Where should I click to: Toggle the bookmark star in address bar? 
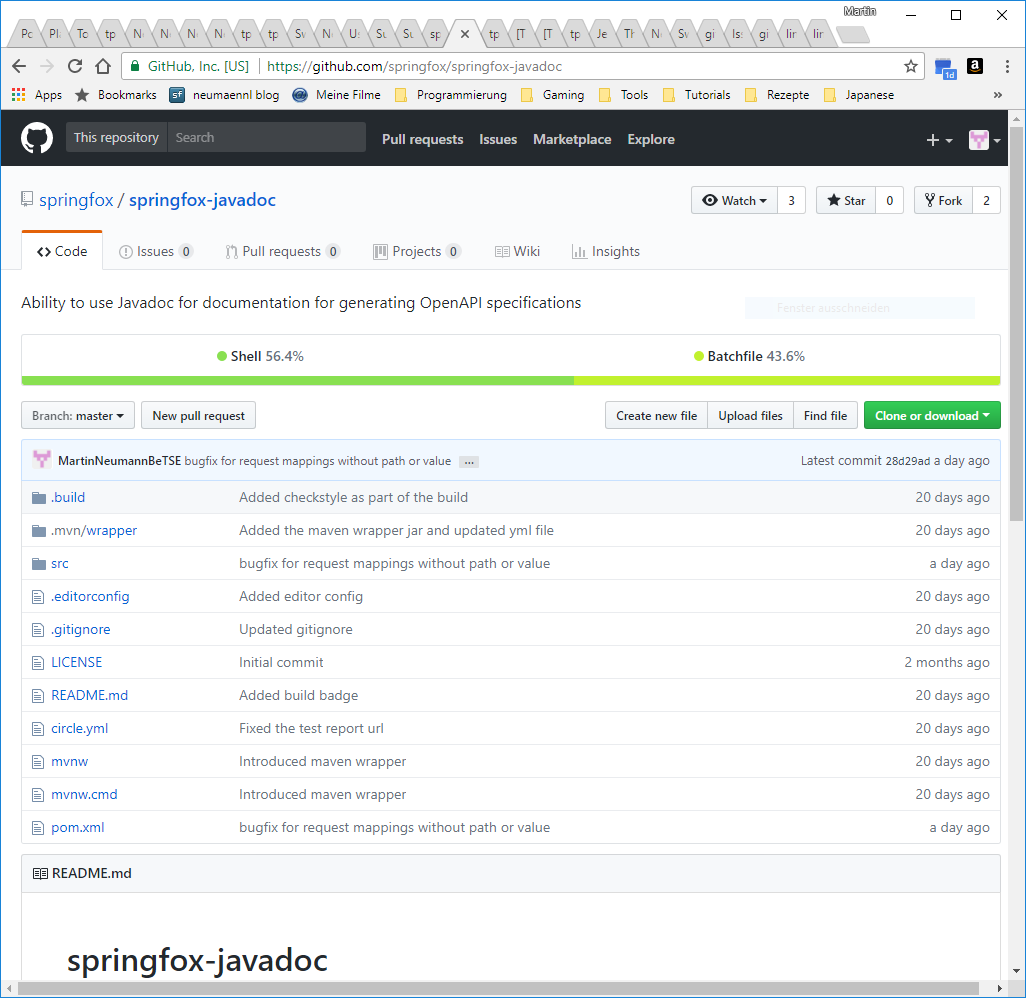pyautogui.click(x=910, y=66)
